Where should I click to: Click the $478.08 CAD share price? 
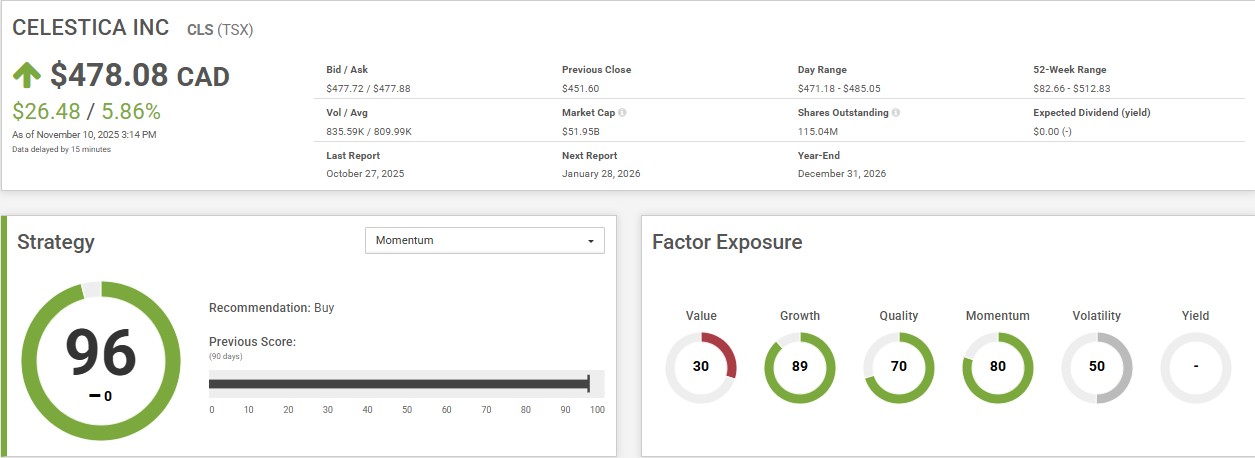point(140,76)
